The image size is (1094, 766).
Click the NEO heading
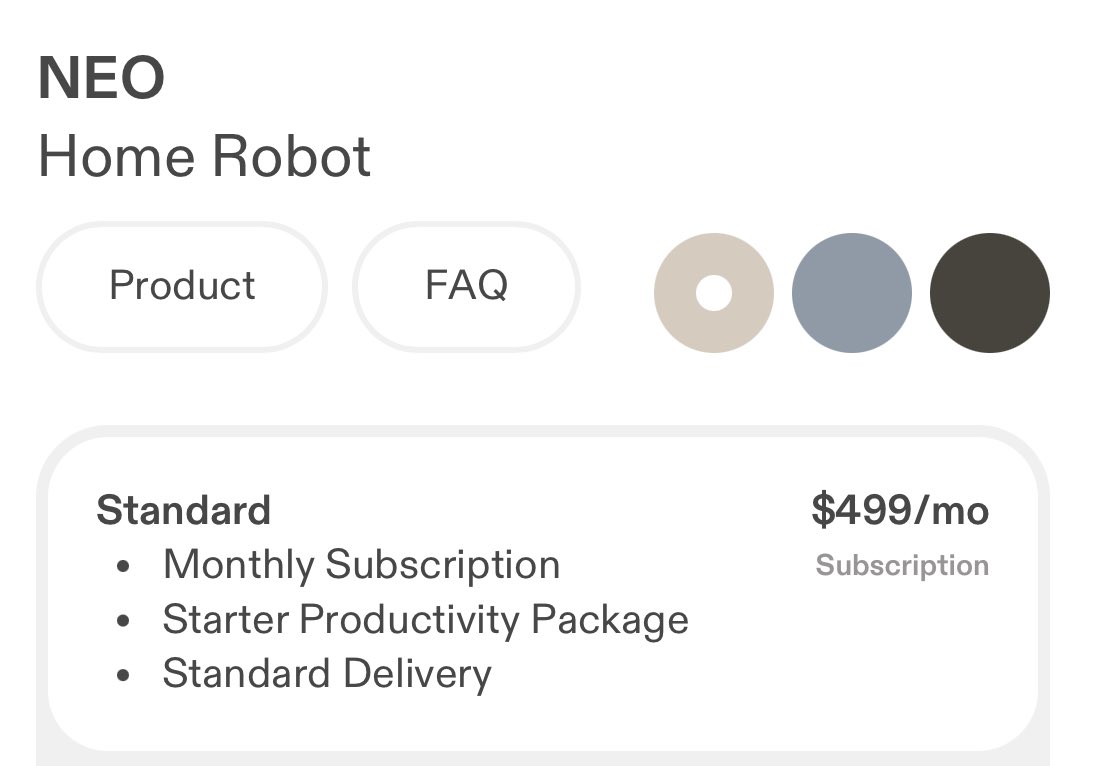(101, 79)
